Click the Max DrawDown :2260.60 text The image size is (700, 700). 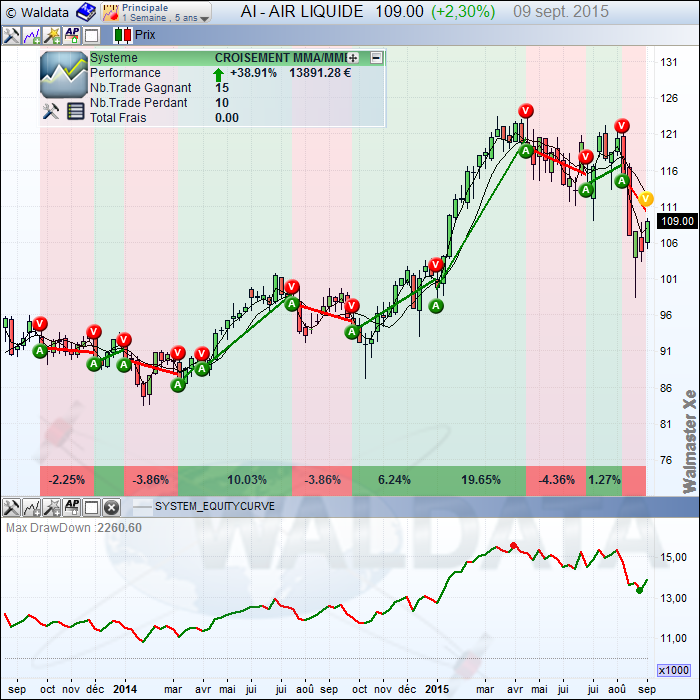[74, 528]
